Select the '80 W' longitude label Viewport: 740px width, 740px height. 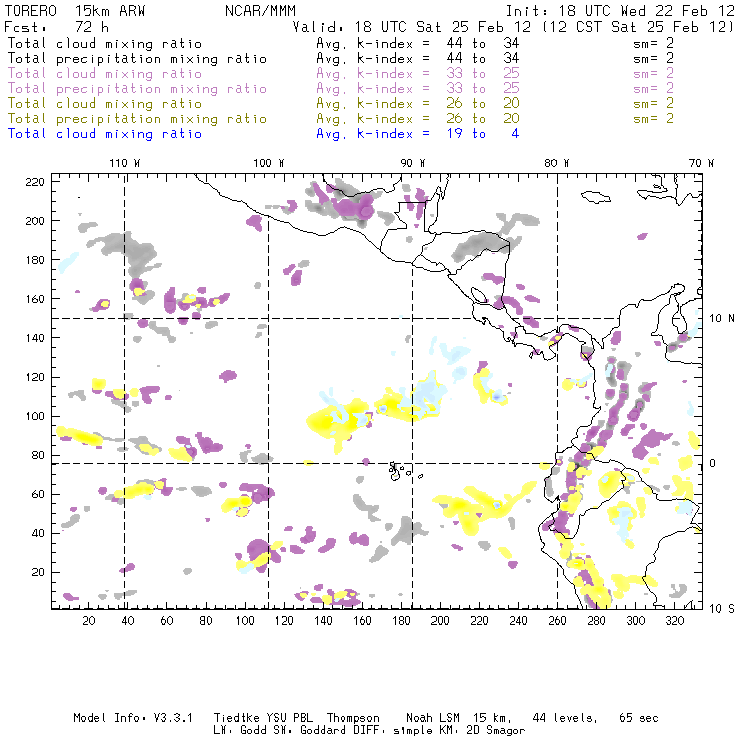(x=556, y=163)
